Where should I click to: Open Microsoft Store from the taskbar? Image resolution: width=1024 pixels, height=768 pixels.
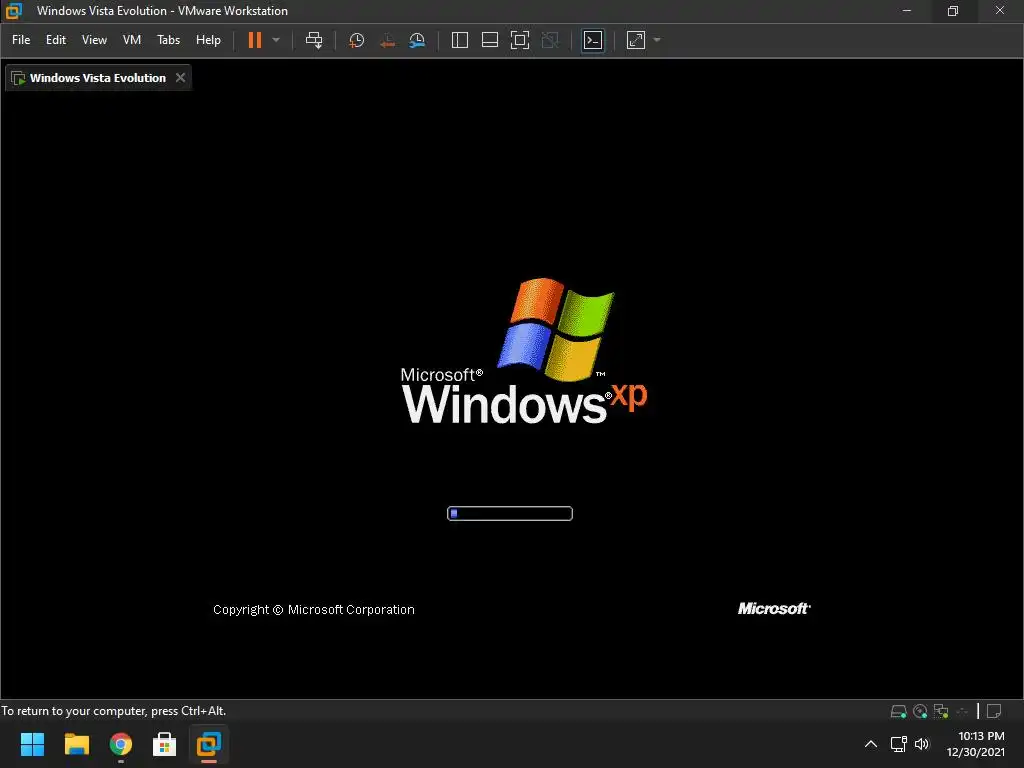[x=165, y=744]
